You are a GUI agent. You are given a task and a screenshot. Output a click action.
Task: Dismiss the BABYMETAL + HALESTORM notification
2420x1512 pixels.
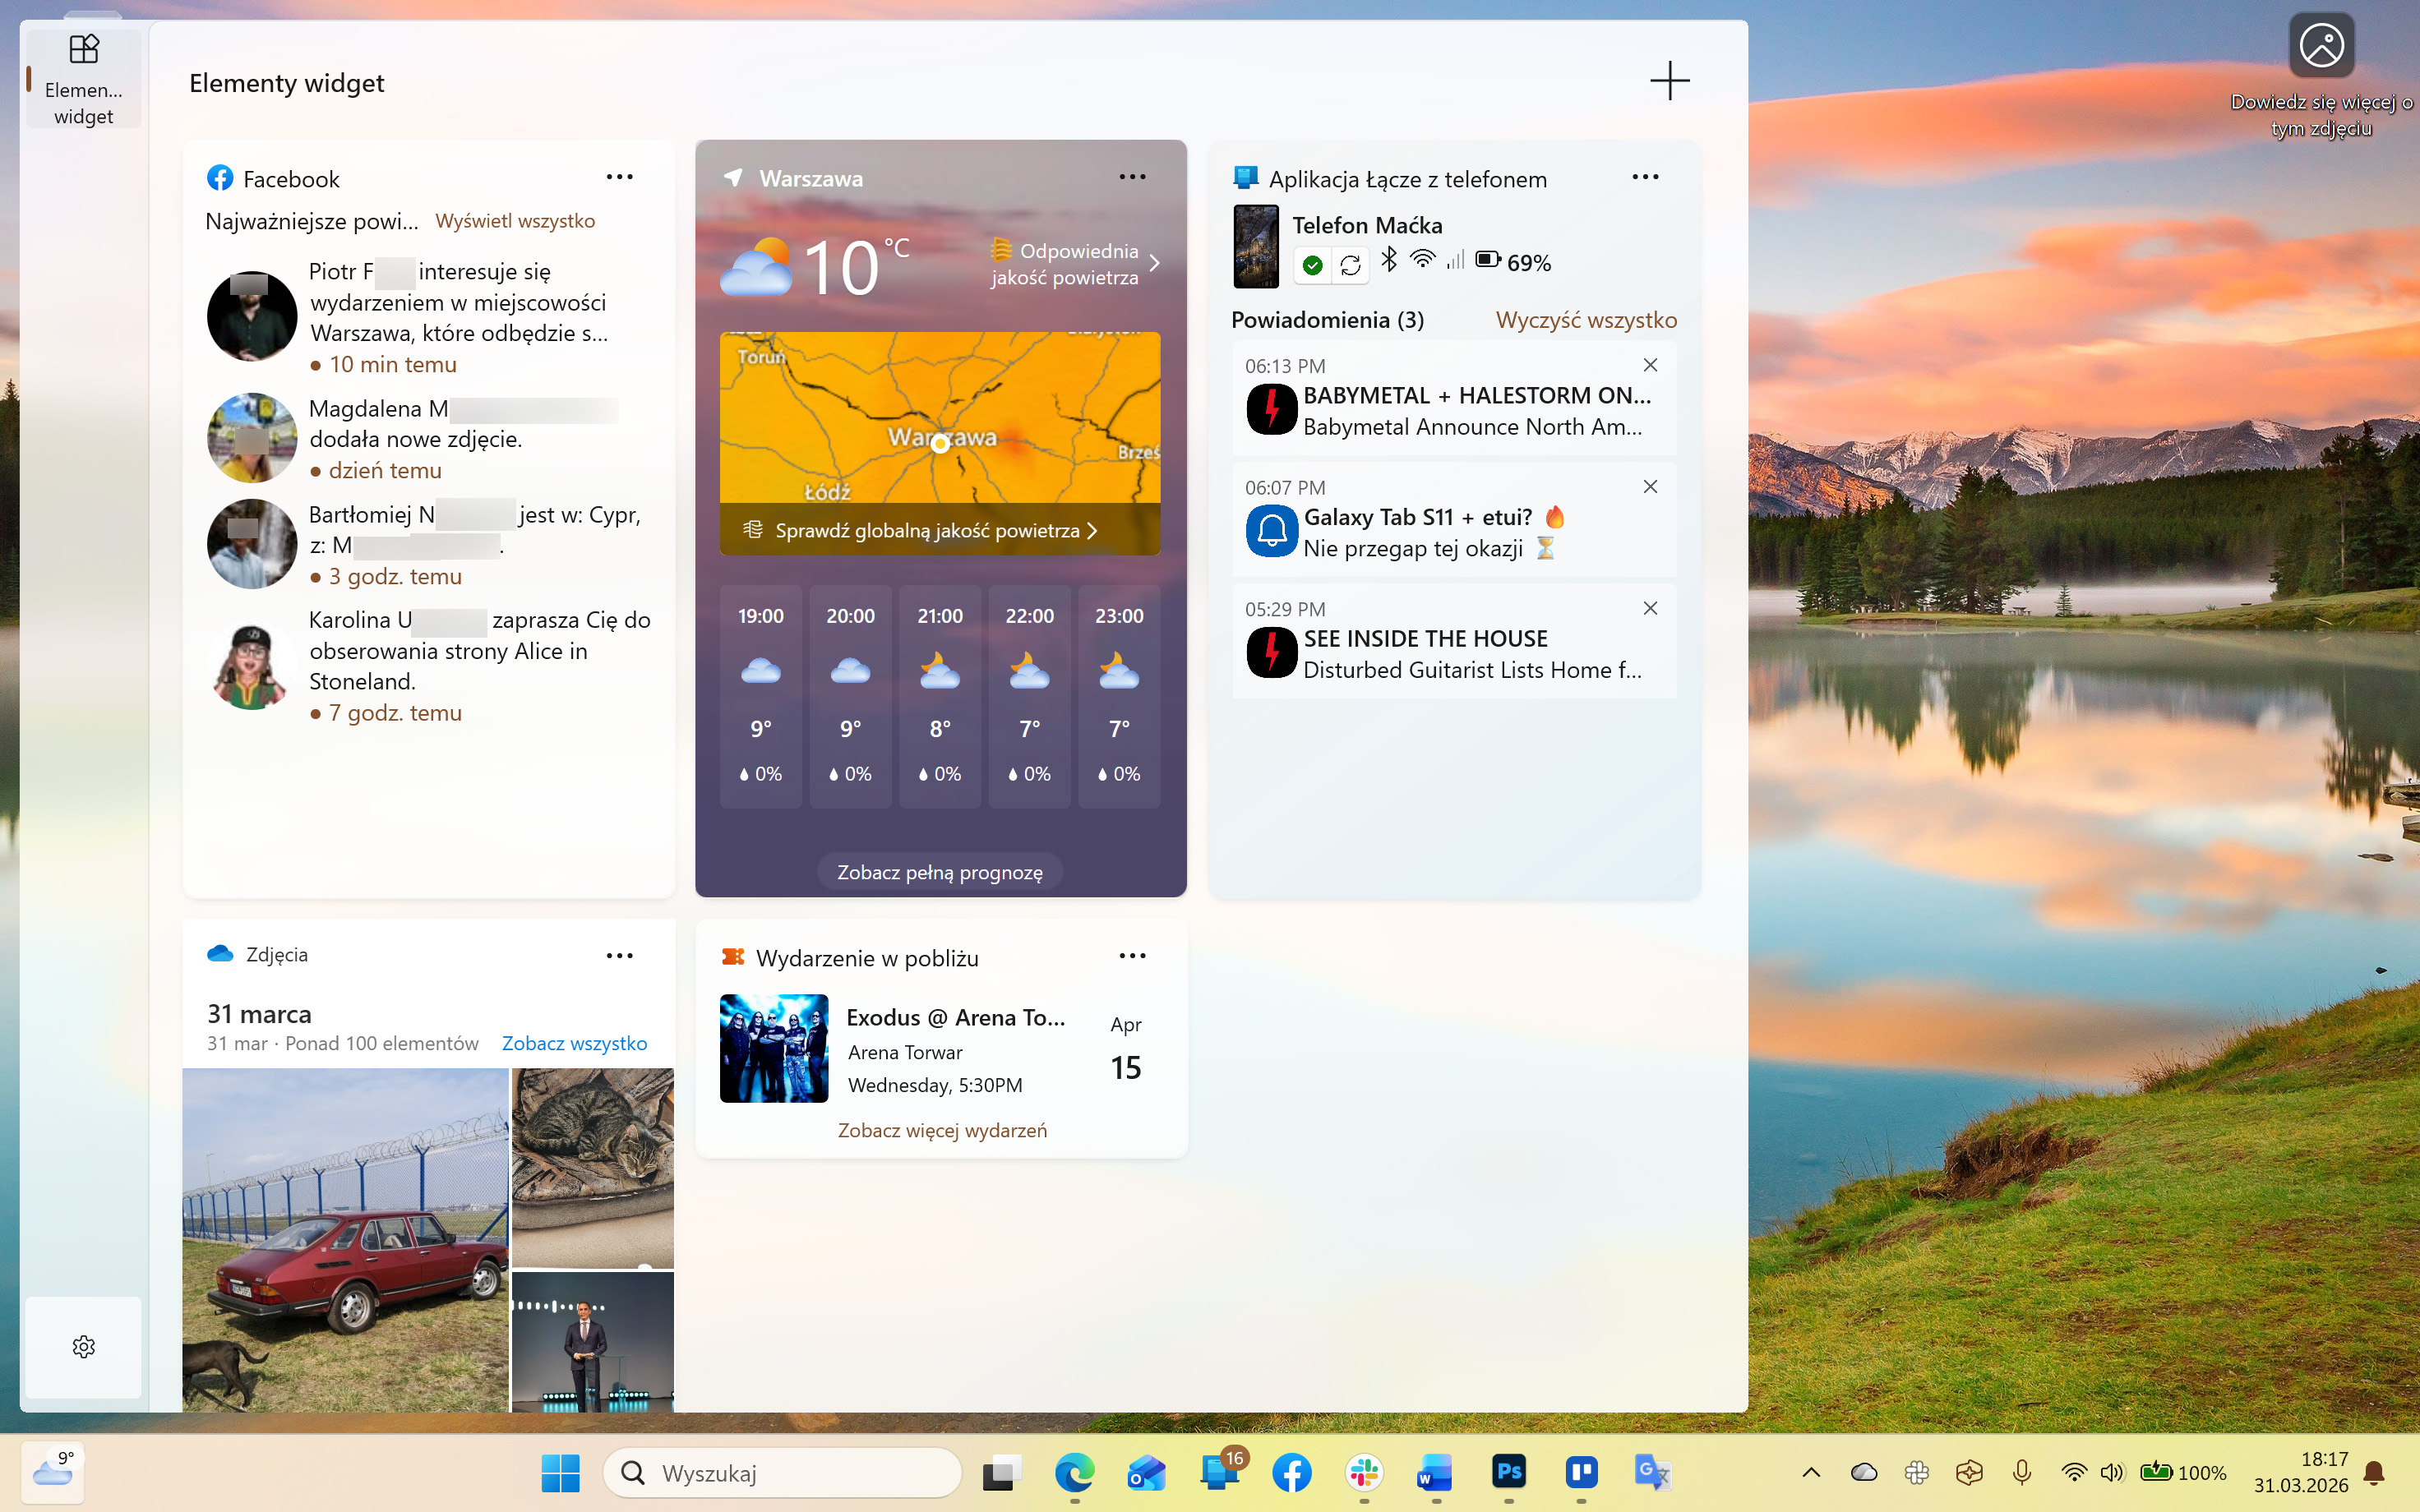pyautogui.click(x=1650, y=366)
